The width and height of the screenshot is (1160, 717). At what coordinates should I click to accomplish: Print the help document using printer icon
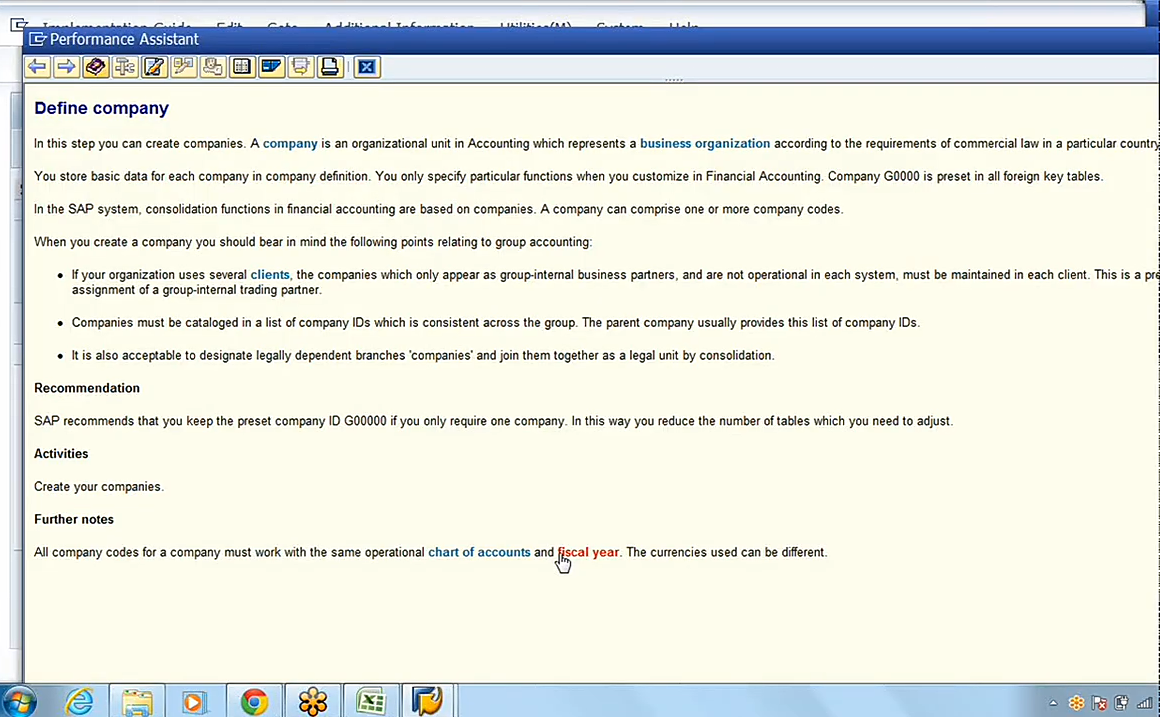pyautogui.click(x=330, y=67)
